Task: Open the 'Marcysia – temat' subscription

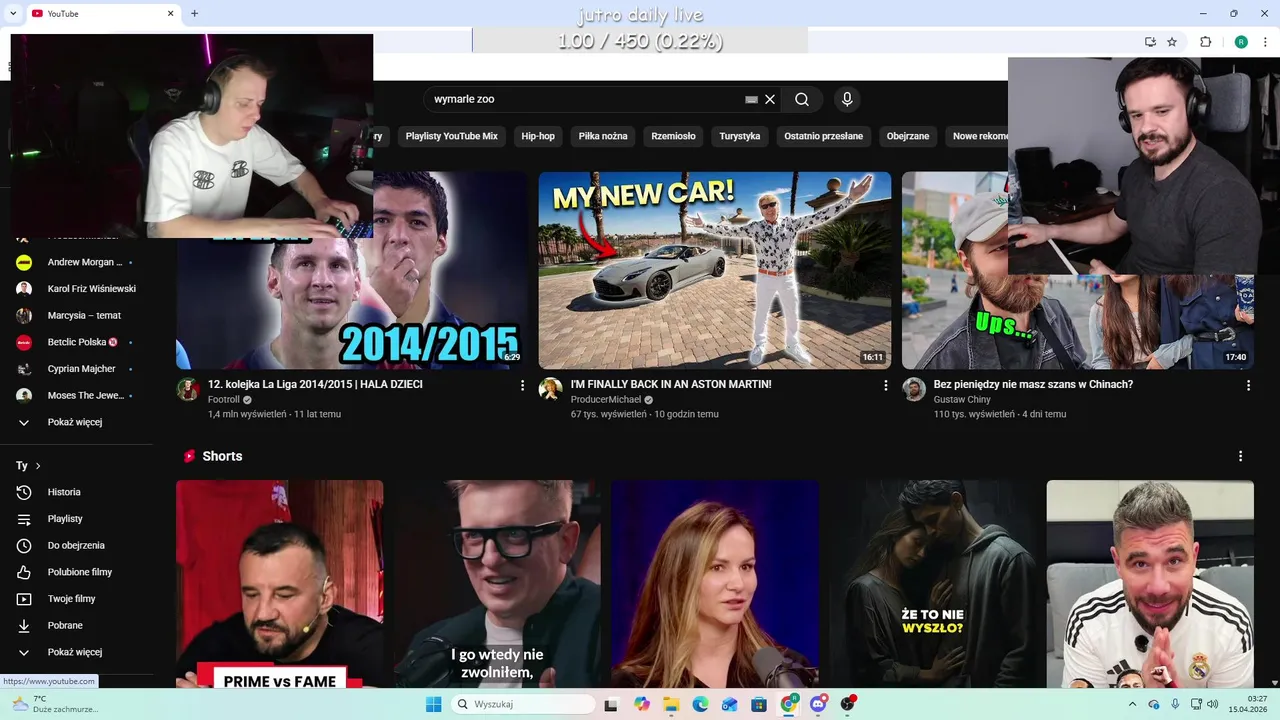Action: [76, 315]
